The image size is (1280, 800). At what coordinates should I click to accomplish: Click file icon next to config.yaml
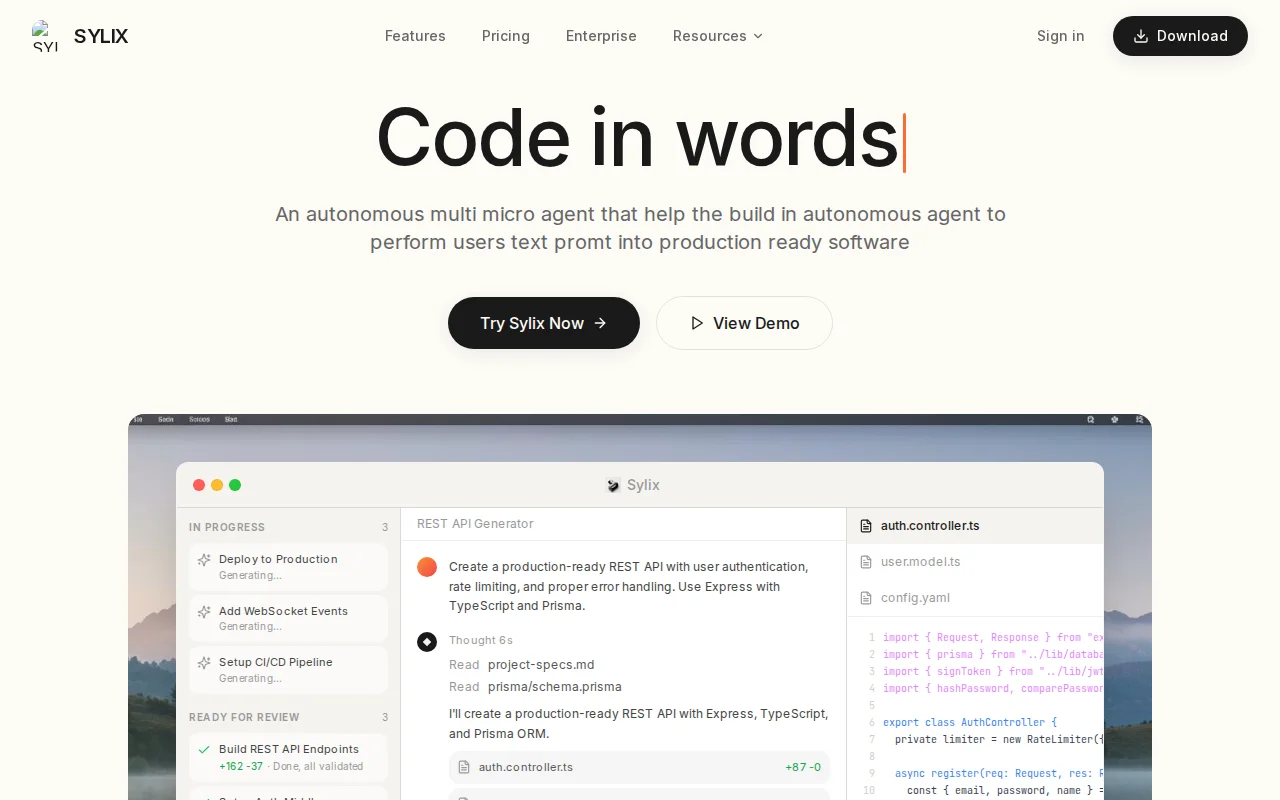pos(866,598)
